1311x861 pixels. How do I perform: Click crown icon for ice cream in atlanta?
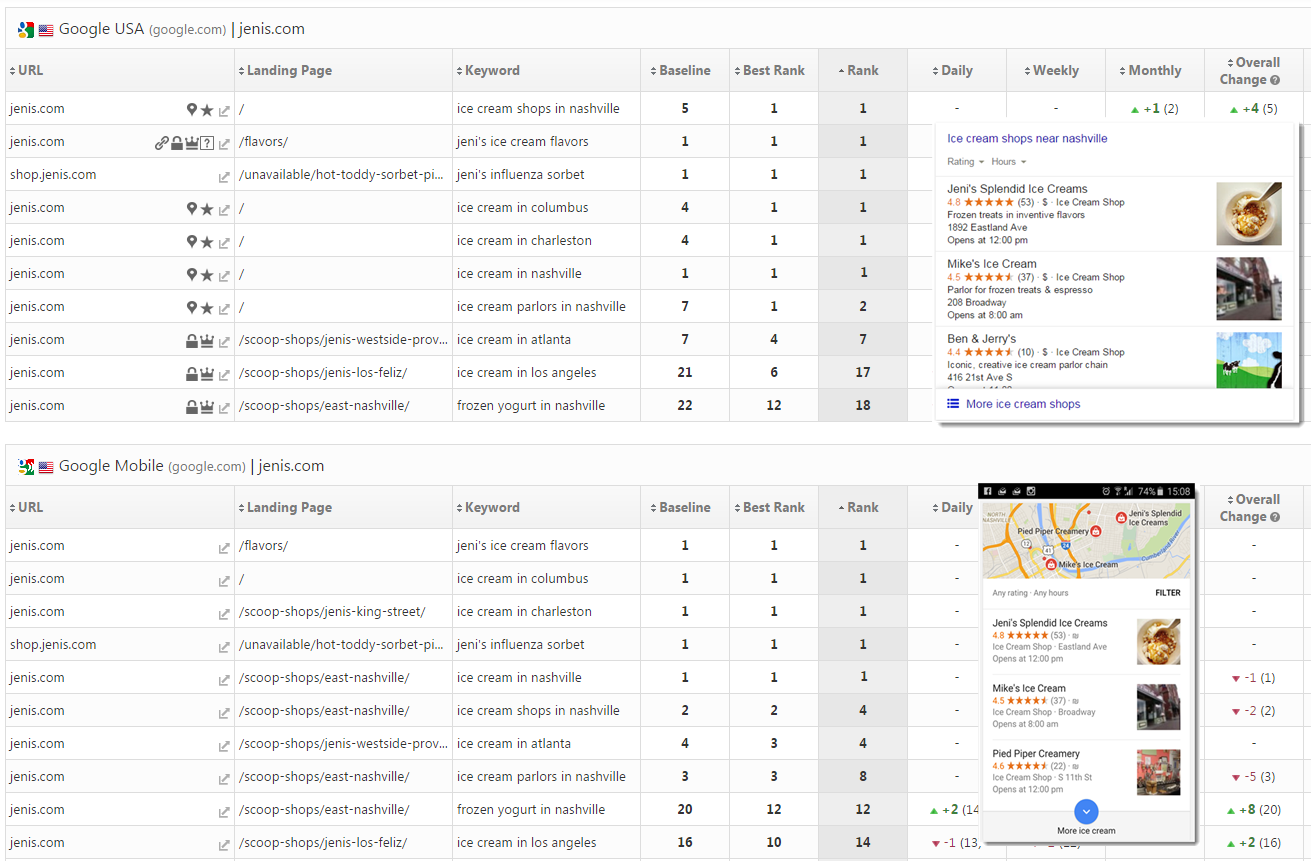[207, 340]
